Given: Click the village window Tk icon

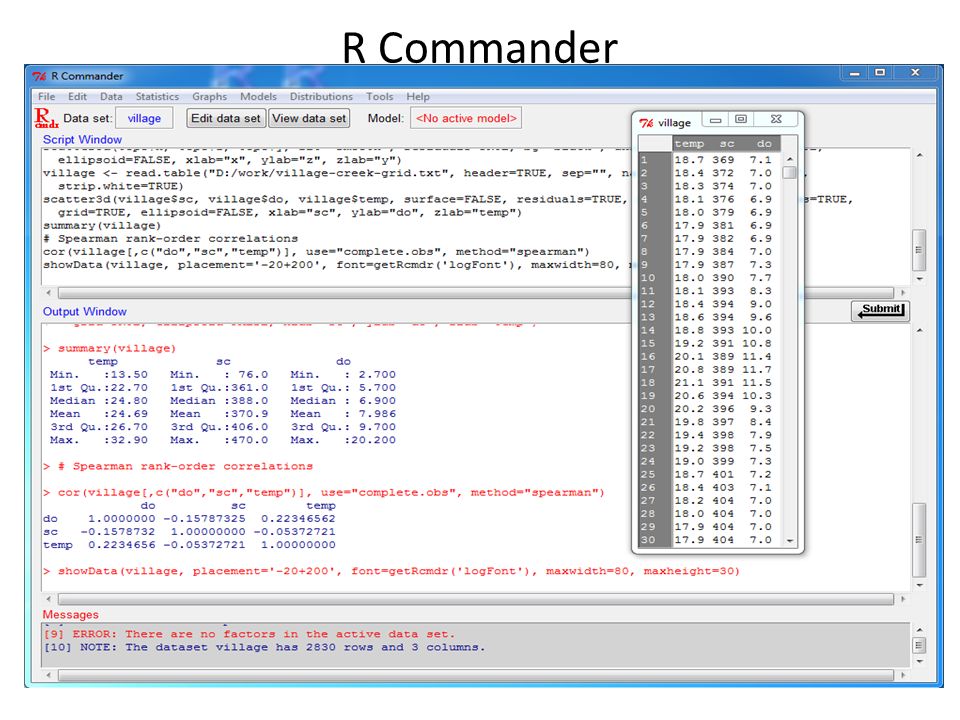Looking at the screenshot, I should click(x=647, y=122).
